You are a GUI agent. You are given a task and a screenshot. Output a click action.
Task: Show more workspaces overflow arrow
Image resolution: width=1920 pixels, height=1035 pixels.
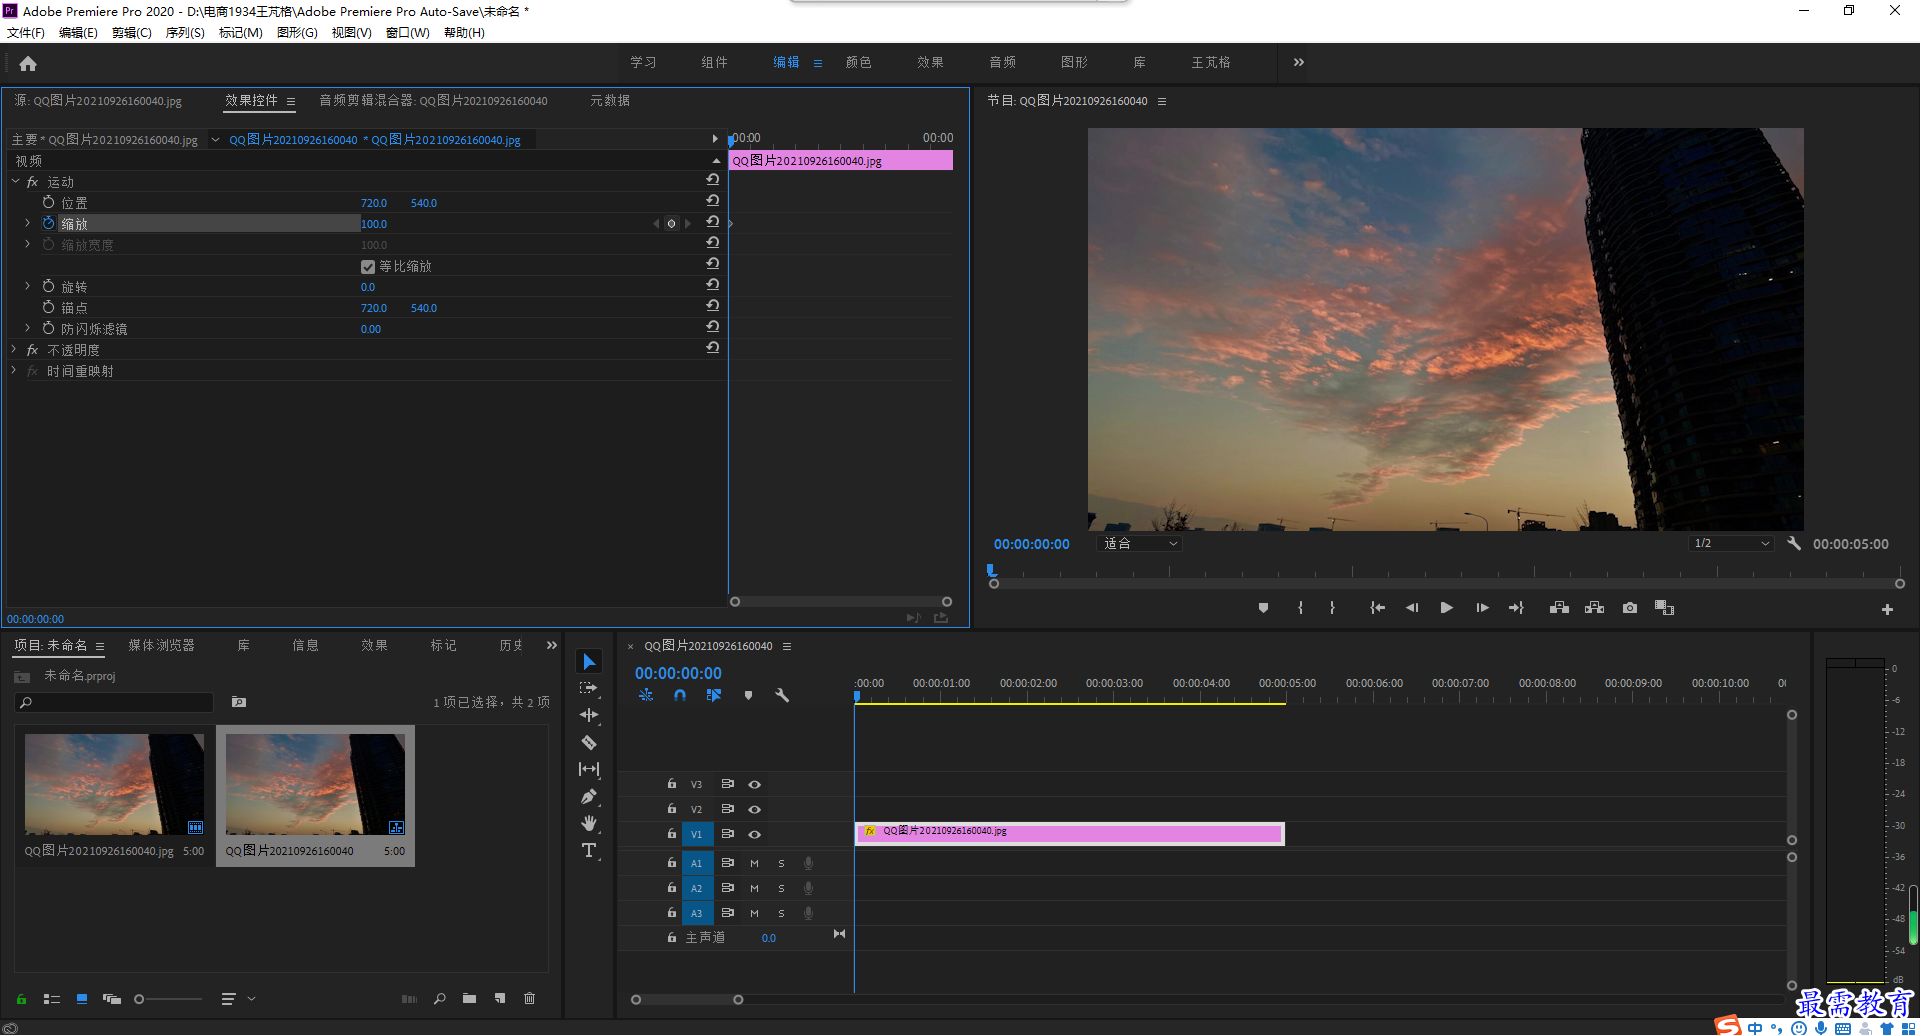pyautogui.click(x=1298, y=62)
